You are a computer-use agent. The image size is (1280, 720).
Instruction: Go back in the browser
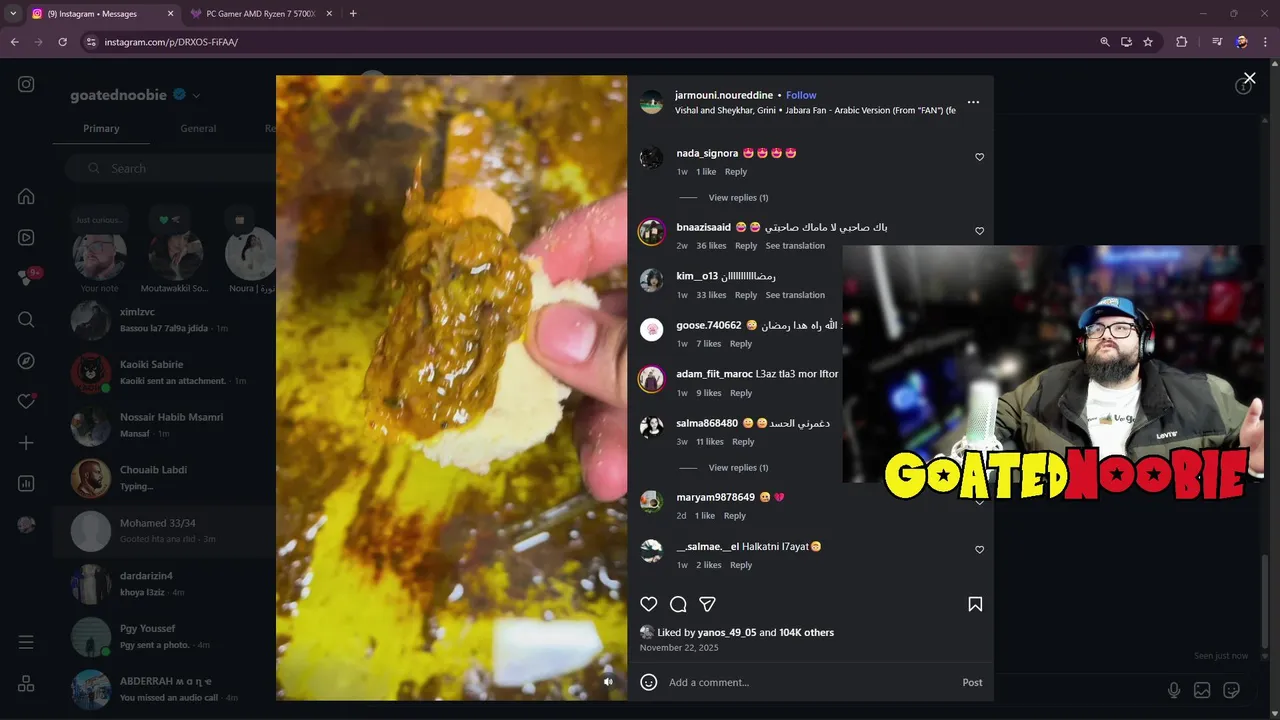(x=14, y=42)
